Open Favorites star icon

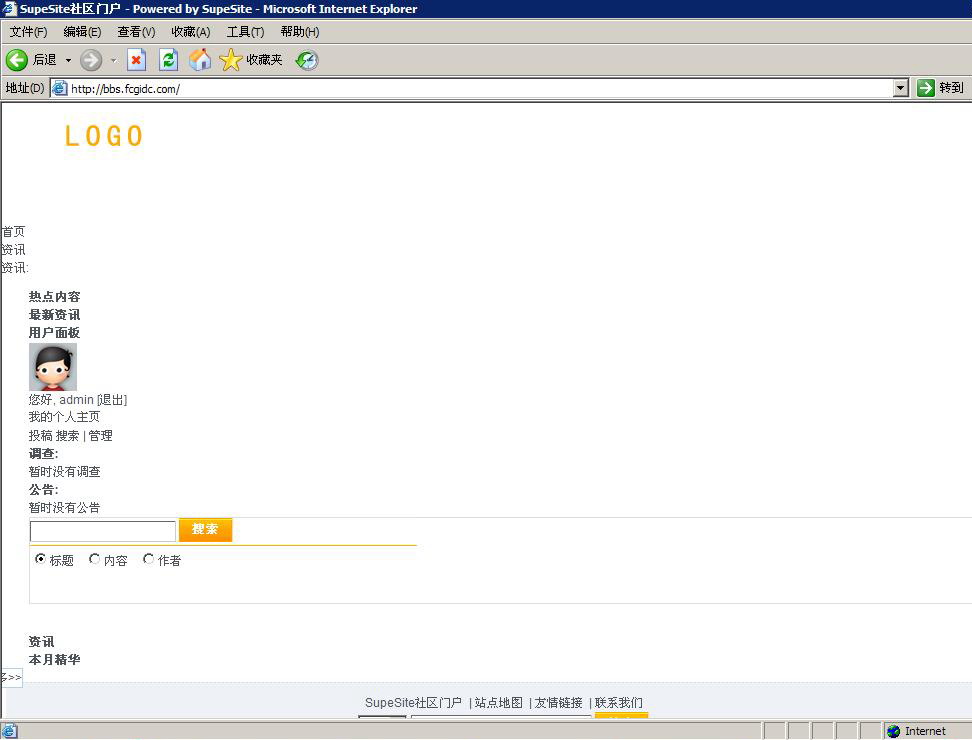[231, 60]
